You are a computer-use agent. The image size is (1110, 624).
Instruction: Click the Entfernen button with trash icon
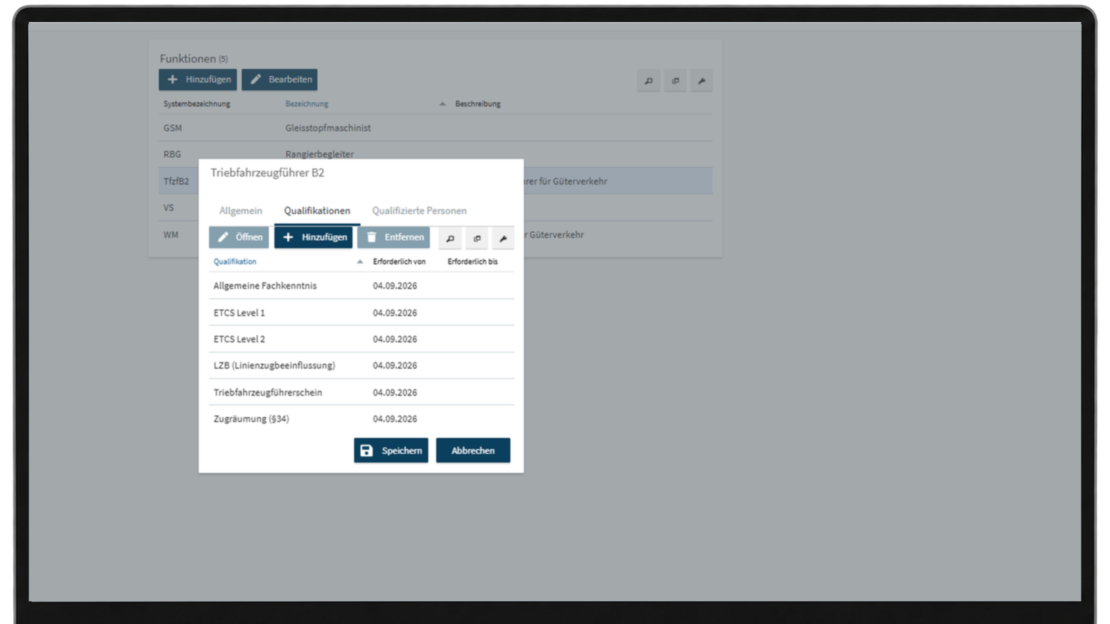394,237
